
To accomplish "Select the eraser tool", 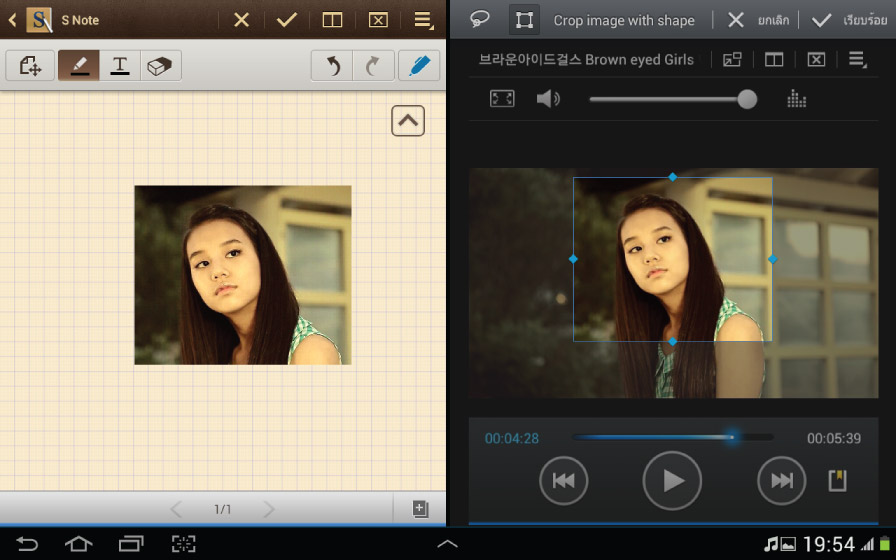I will [x=161, y=65].
